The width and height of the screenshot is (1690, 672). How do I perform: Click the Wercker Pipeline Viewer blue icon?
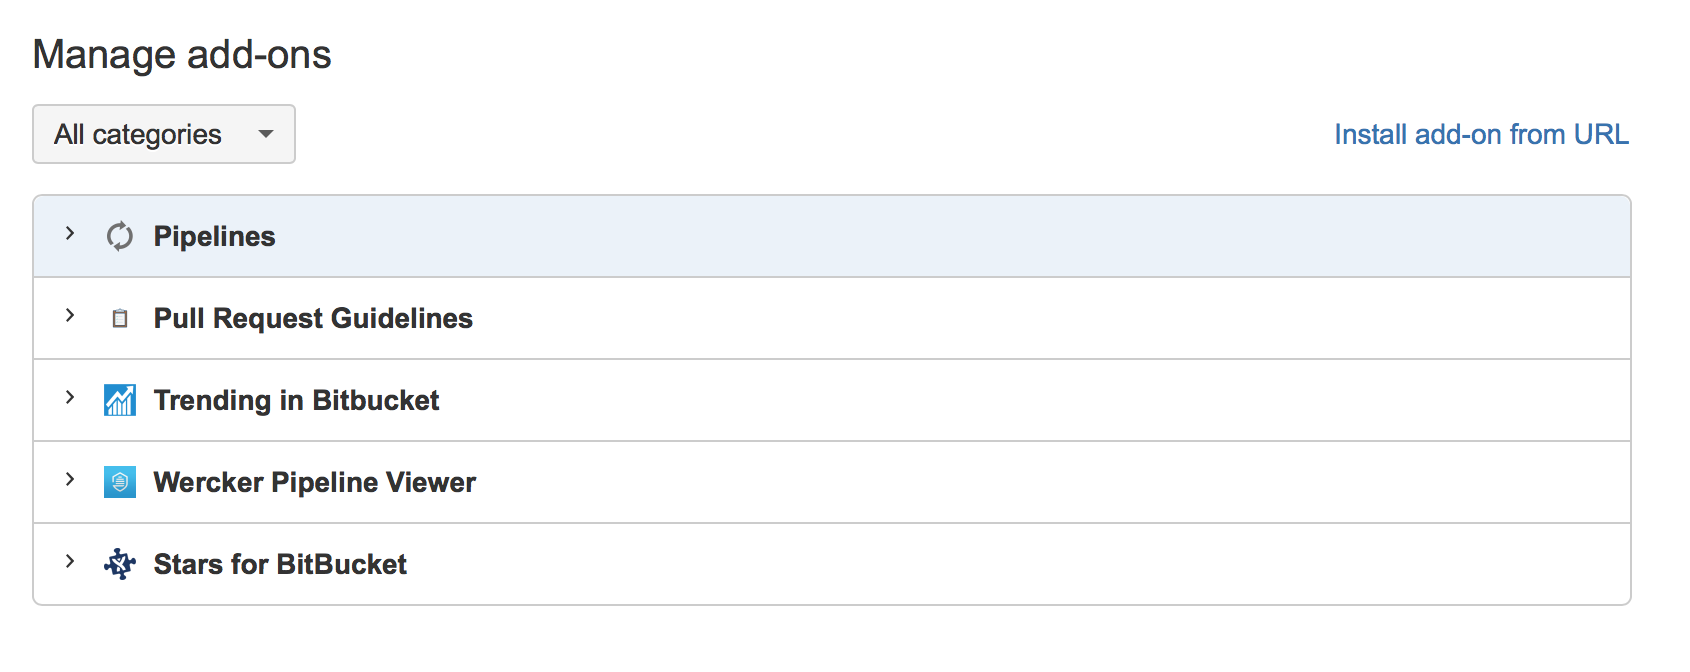[120, 482]
